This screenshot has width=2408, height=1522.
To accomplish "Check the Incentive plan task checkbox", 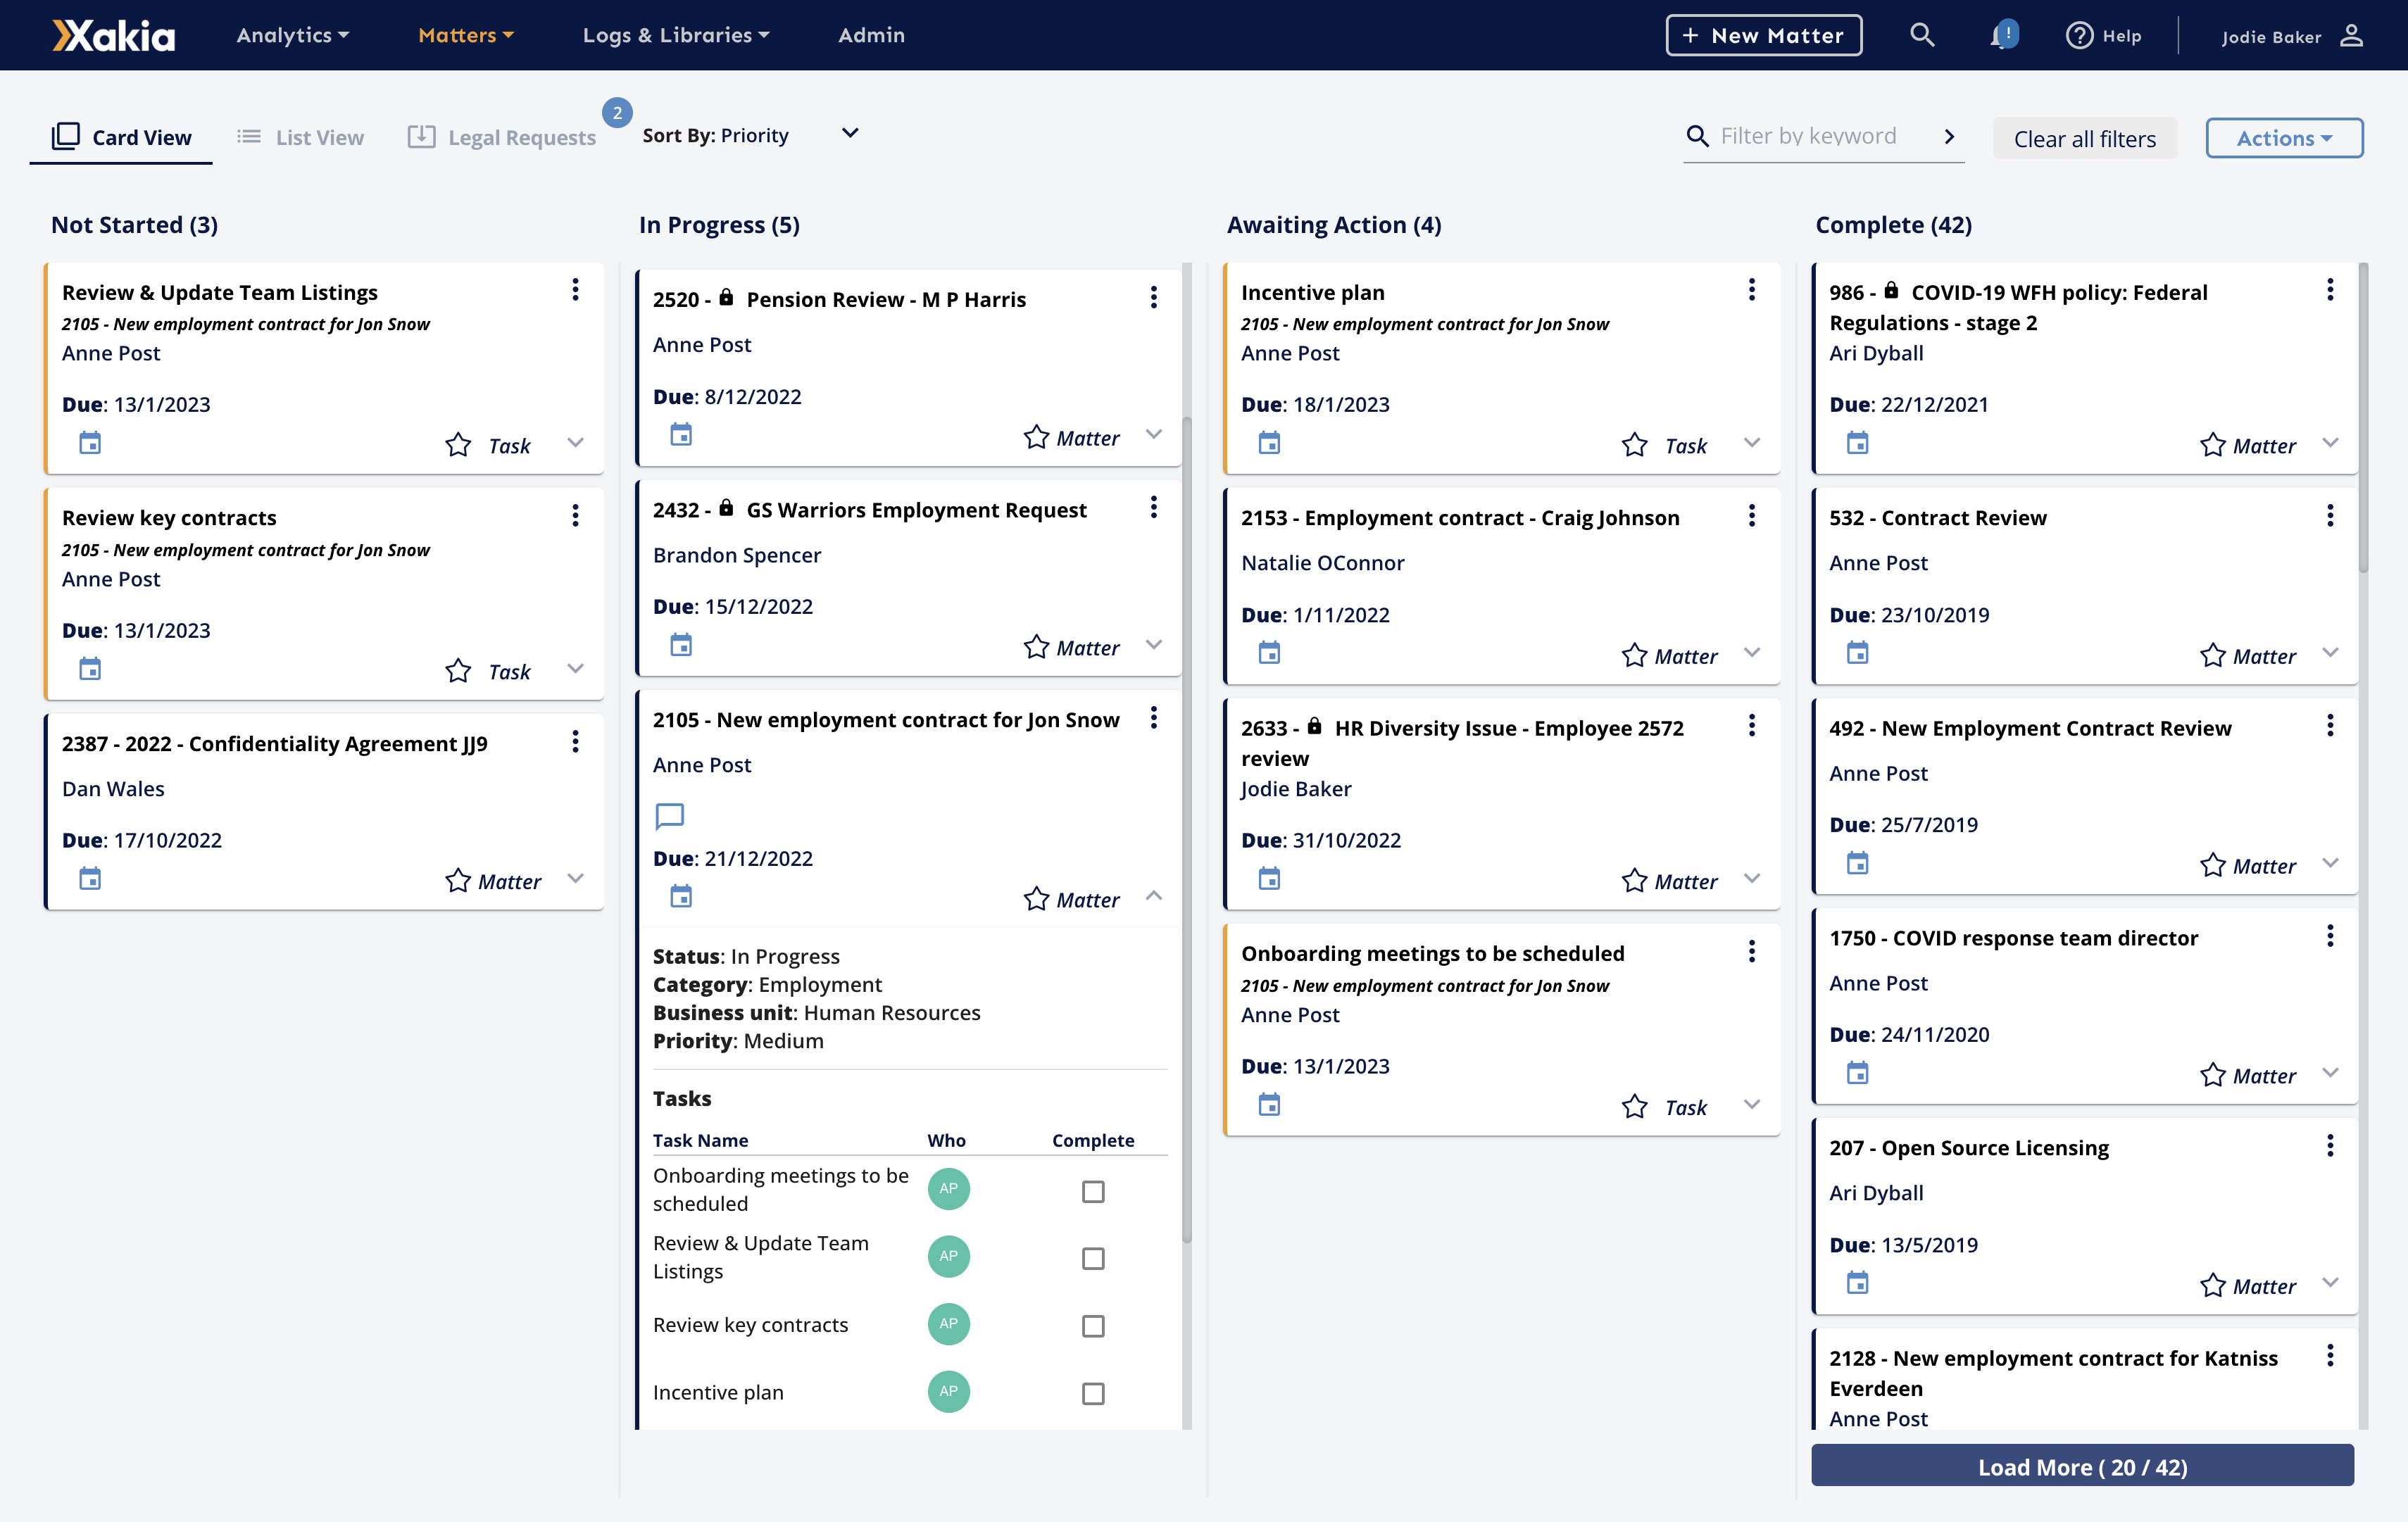I will (x=1093, y=1393).
